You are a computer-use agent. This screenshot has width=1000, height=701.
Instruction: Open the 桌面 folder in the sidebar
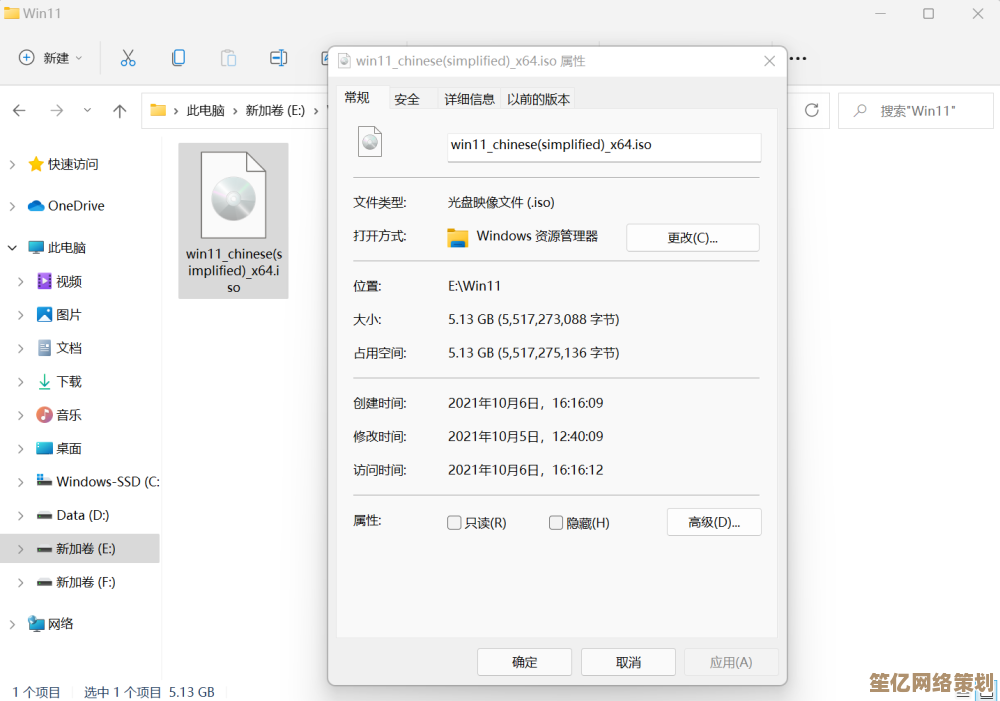(x=69, y=448)
